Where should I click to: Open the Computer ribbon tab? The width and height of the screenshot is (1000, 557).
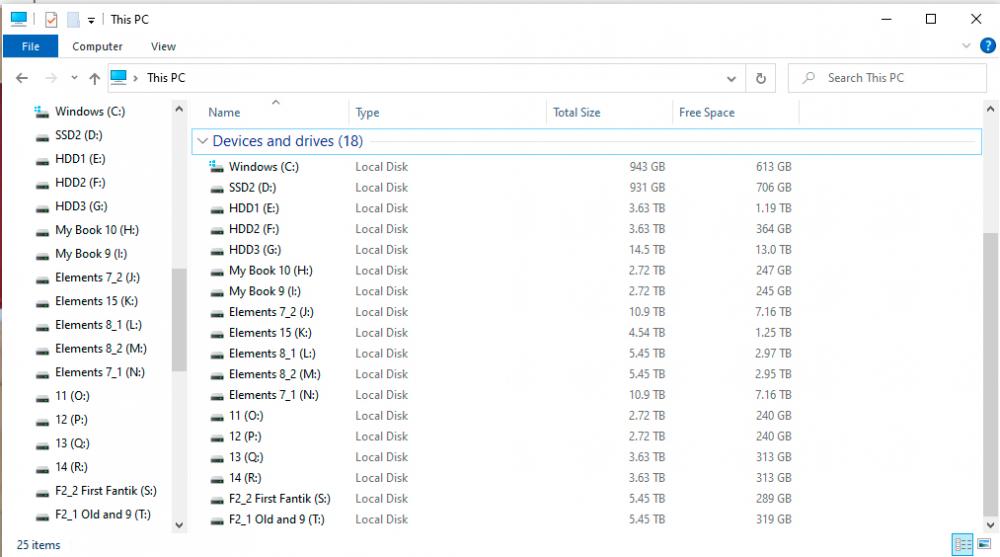pyautogui.click(x=97, y=46)
